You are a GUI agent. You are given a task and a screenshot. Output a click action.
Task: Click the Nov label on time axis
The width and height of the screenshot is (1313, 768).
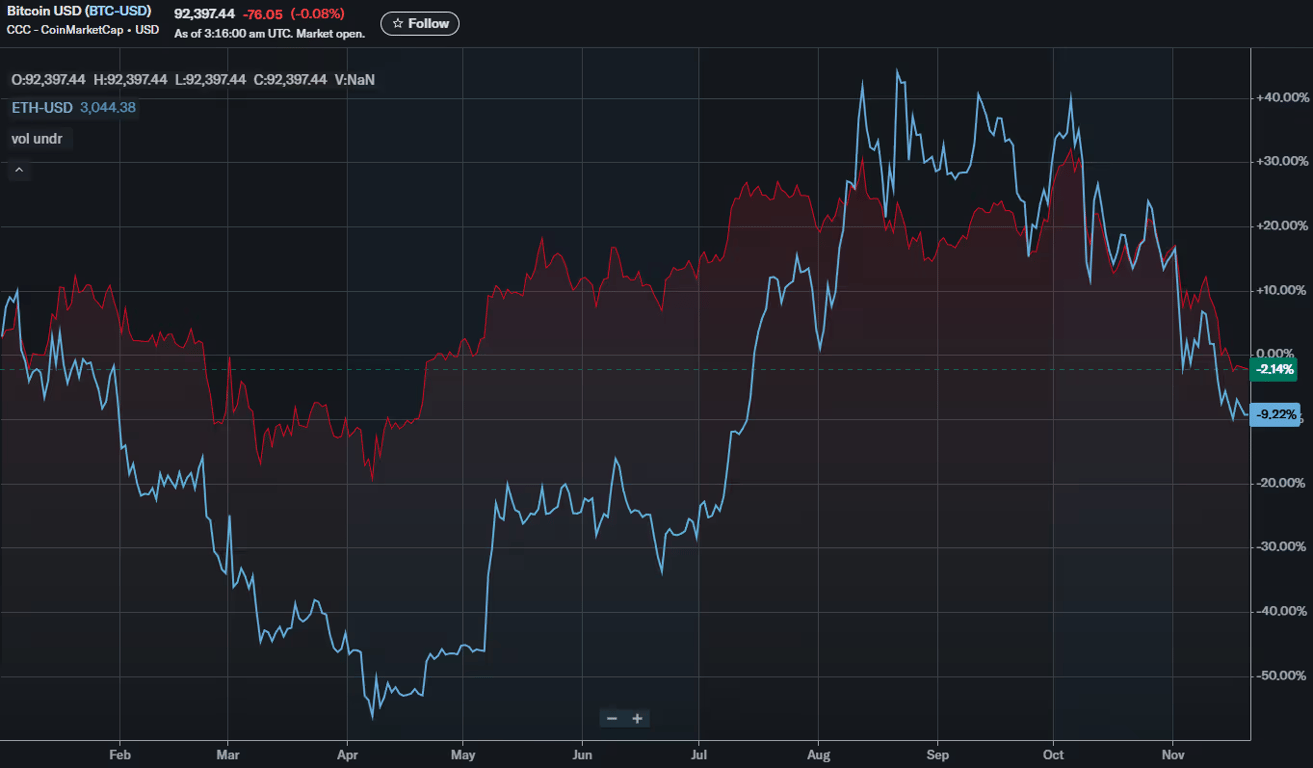click(x=1172, y=753)
